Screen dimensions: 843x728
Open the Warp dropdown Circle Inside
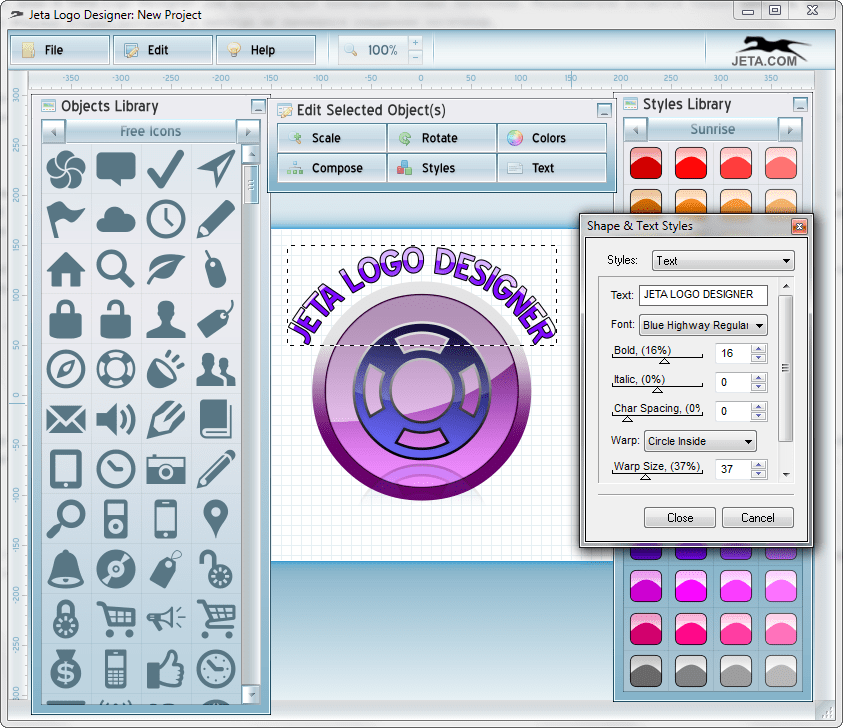[700, 441]
